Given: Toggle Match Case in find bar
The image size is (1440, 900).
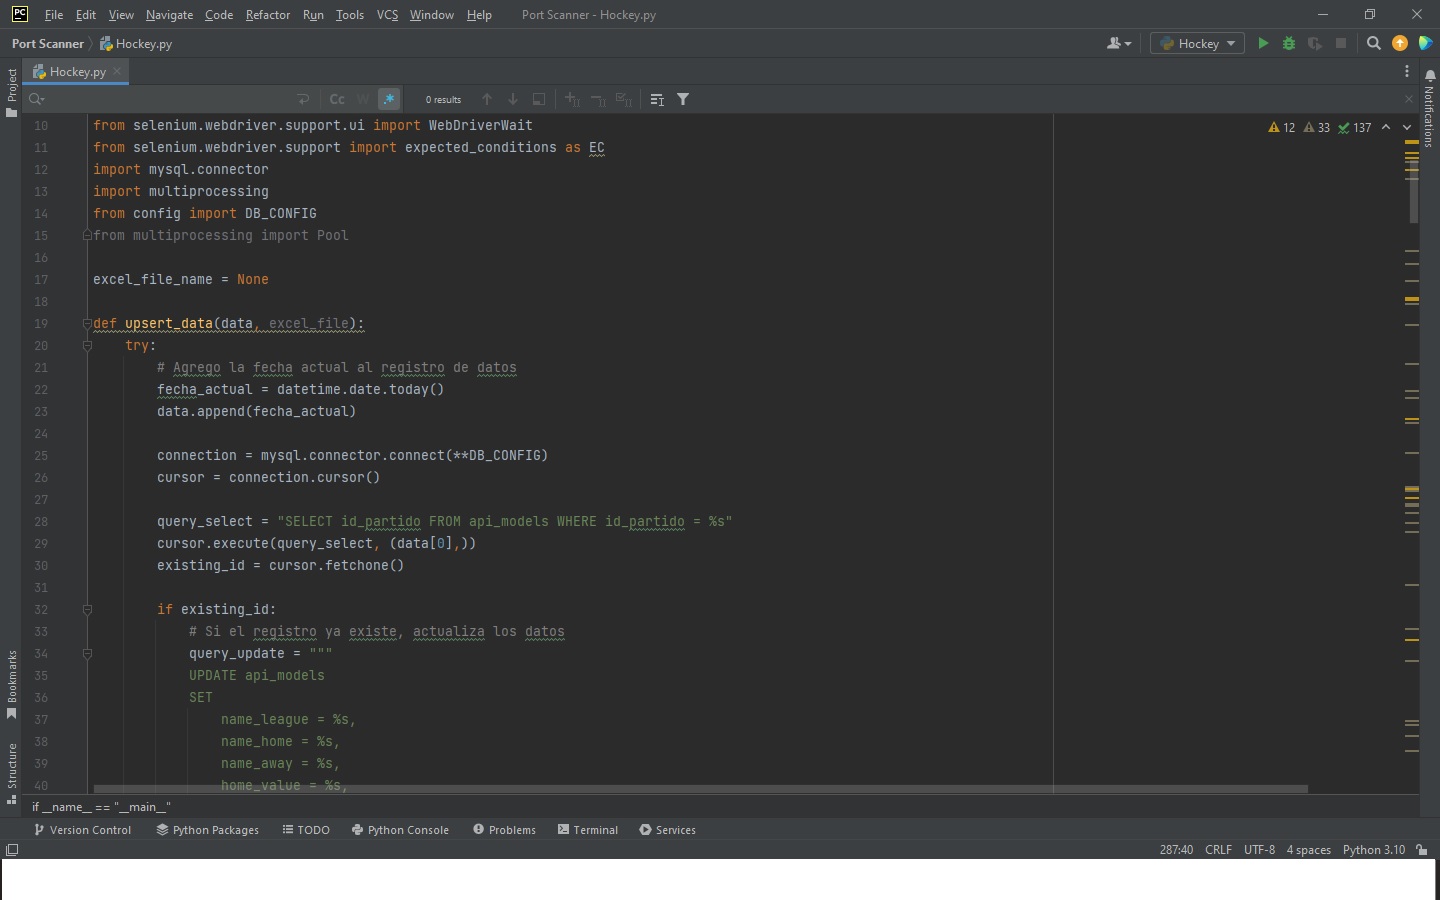Looking at the screenshot, I should click(337, 99).
